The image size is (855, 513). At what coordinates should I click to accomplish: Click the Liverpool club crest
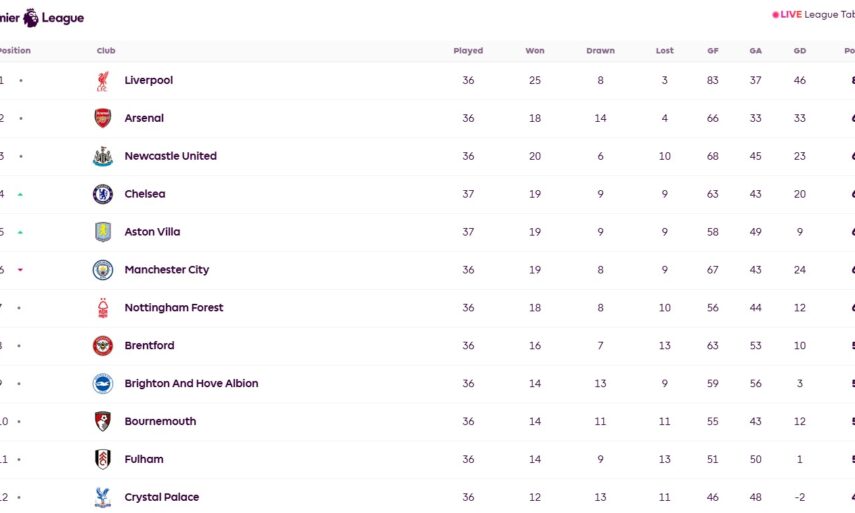click(x=103, y=80)
